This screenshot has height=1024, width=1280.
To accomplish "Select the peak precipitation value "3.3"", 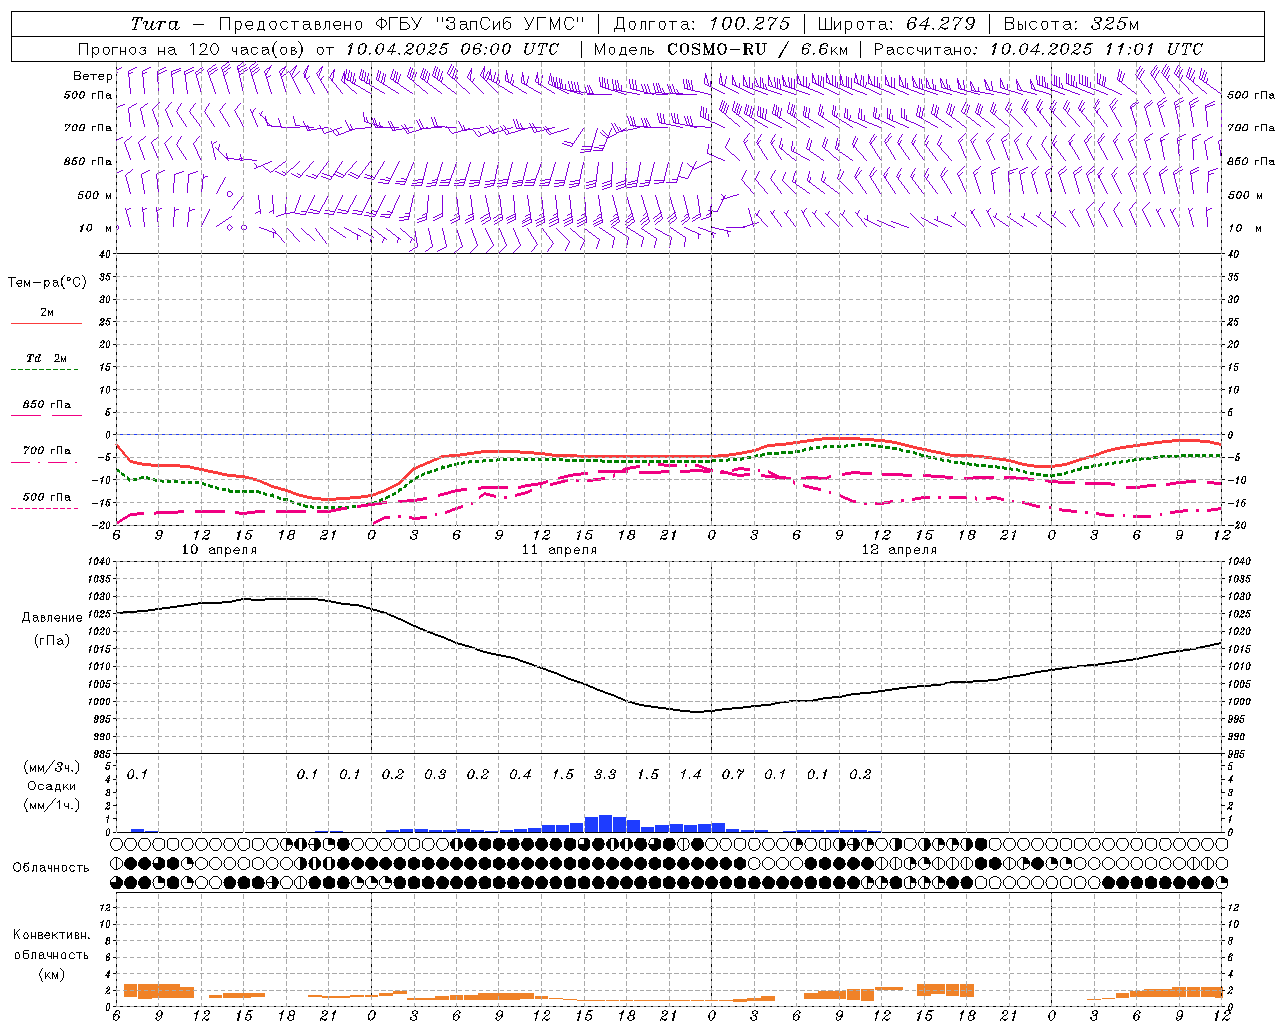I will click(605, 775).
